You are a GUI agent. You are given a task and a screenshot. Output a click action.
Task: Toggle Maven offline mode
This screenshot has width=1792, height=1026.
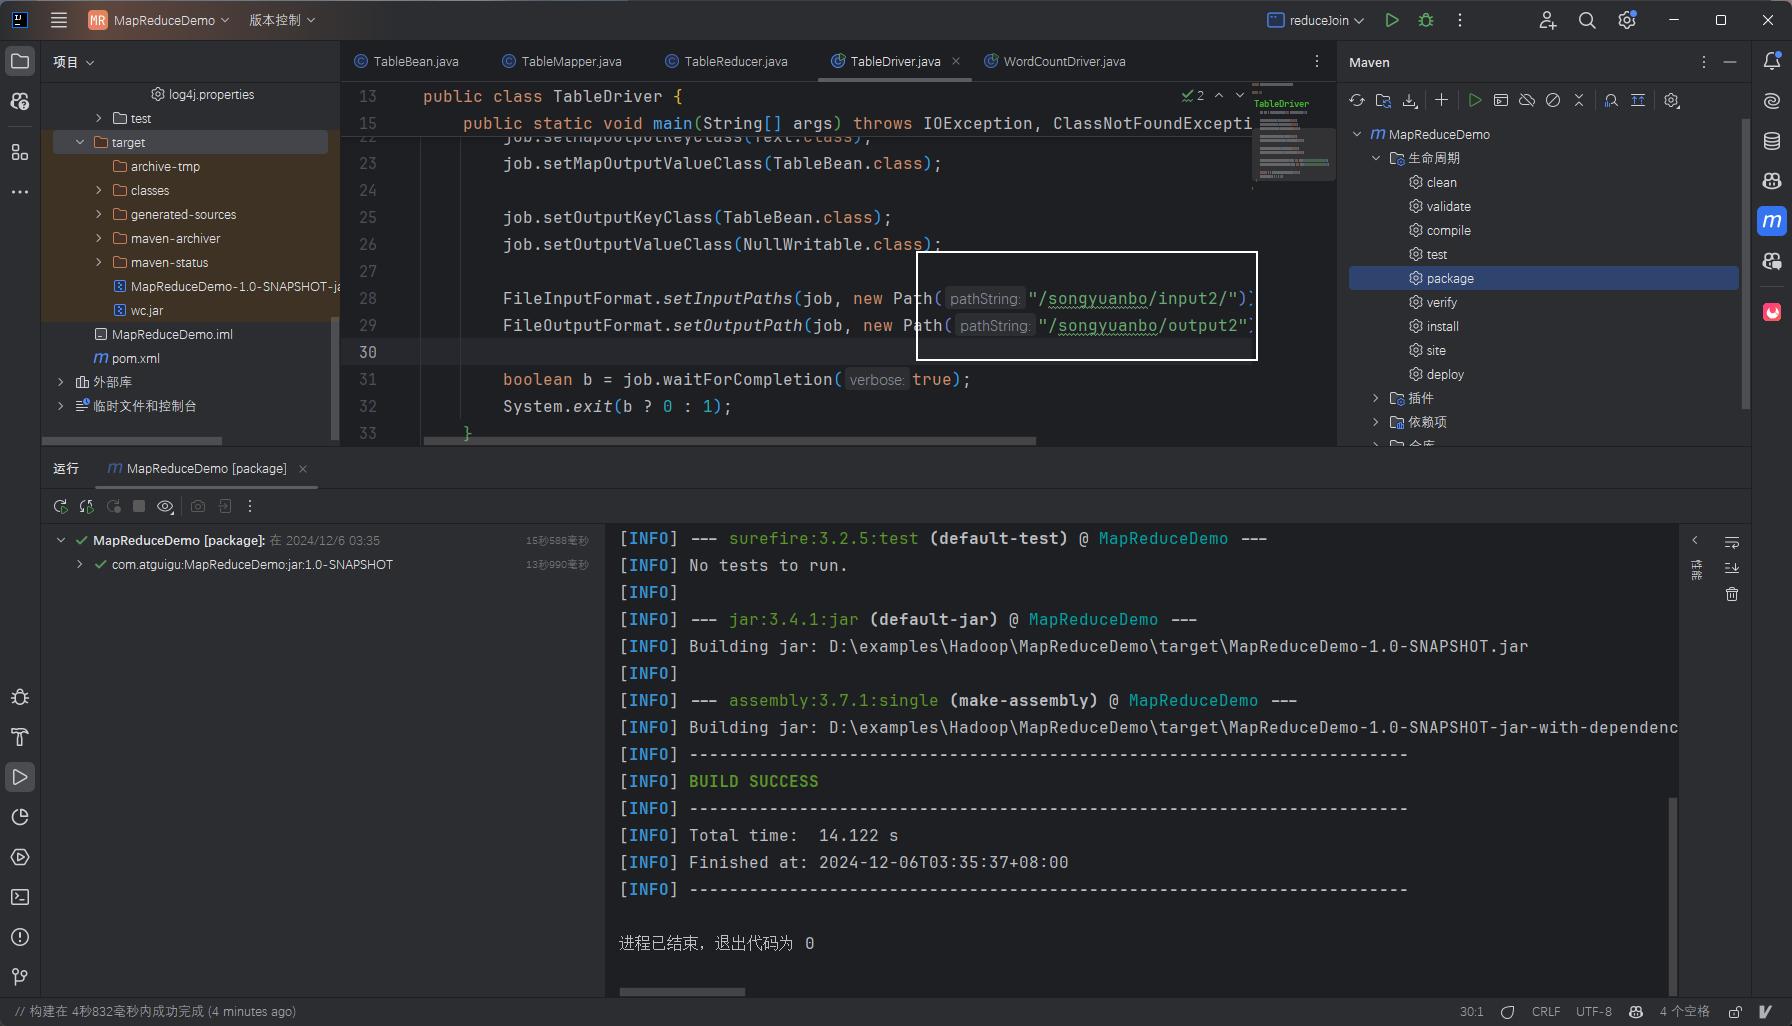click(1527, 100)
